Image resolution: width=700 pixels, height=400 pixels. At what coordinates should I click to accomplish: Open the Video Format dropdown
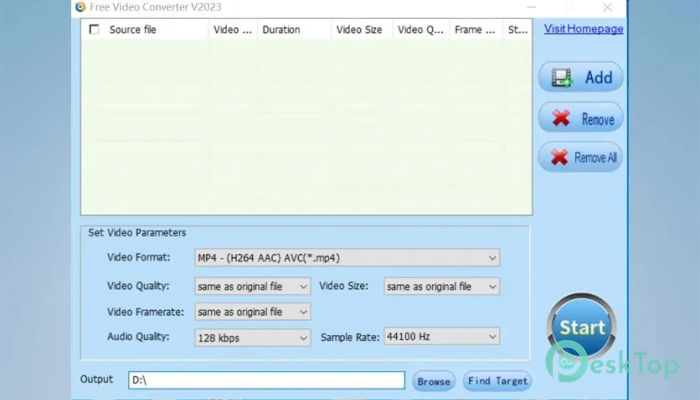pyautogui.click(x=347, y=258)
